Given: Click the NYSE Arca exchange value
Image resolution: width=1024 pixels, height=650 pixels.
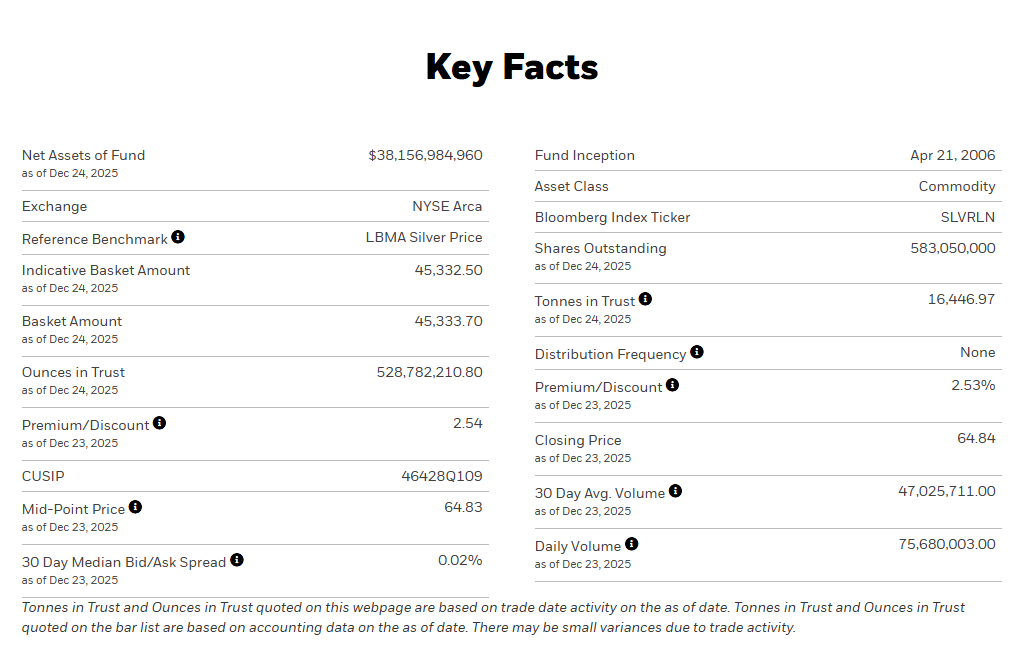Looking at the screenshot, I should 447,206.
